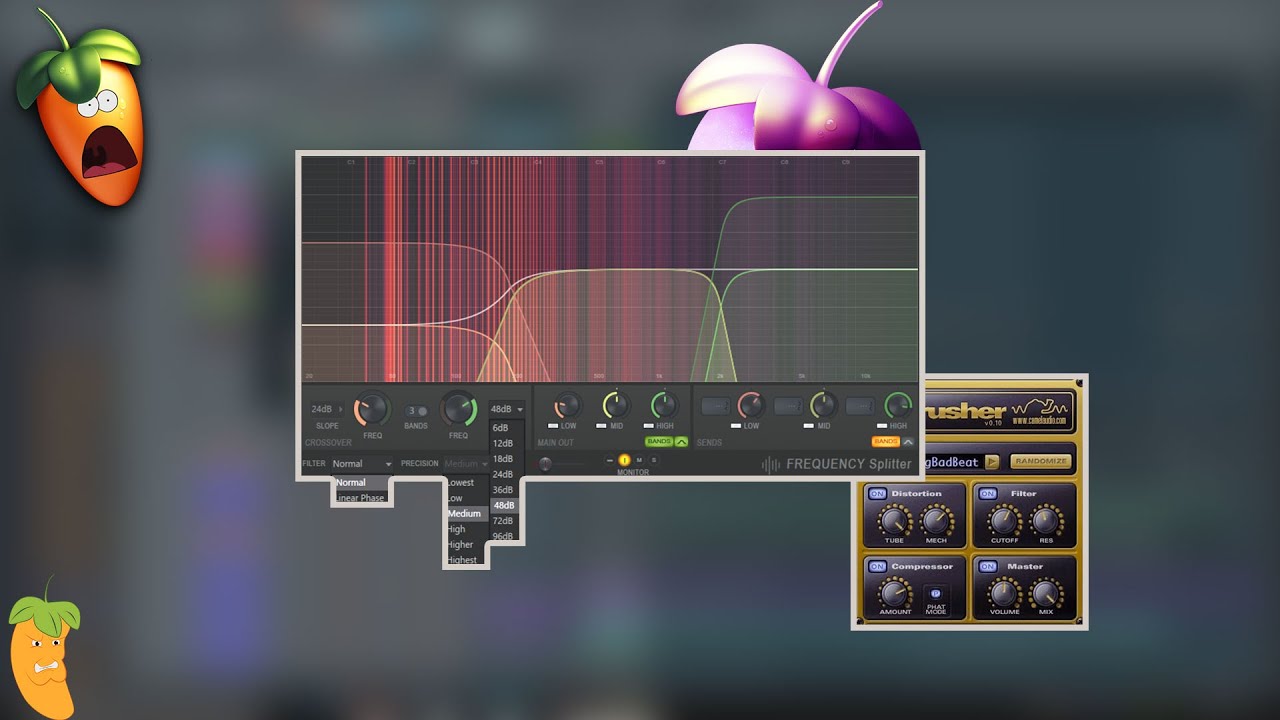Click the Main Out MID level knob
Viewport: 1280px width, 720px height.
point(615,405)
